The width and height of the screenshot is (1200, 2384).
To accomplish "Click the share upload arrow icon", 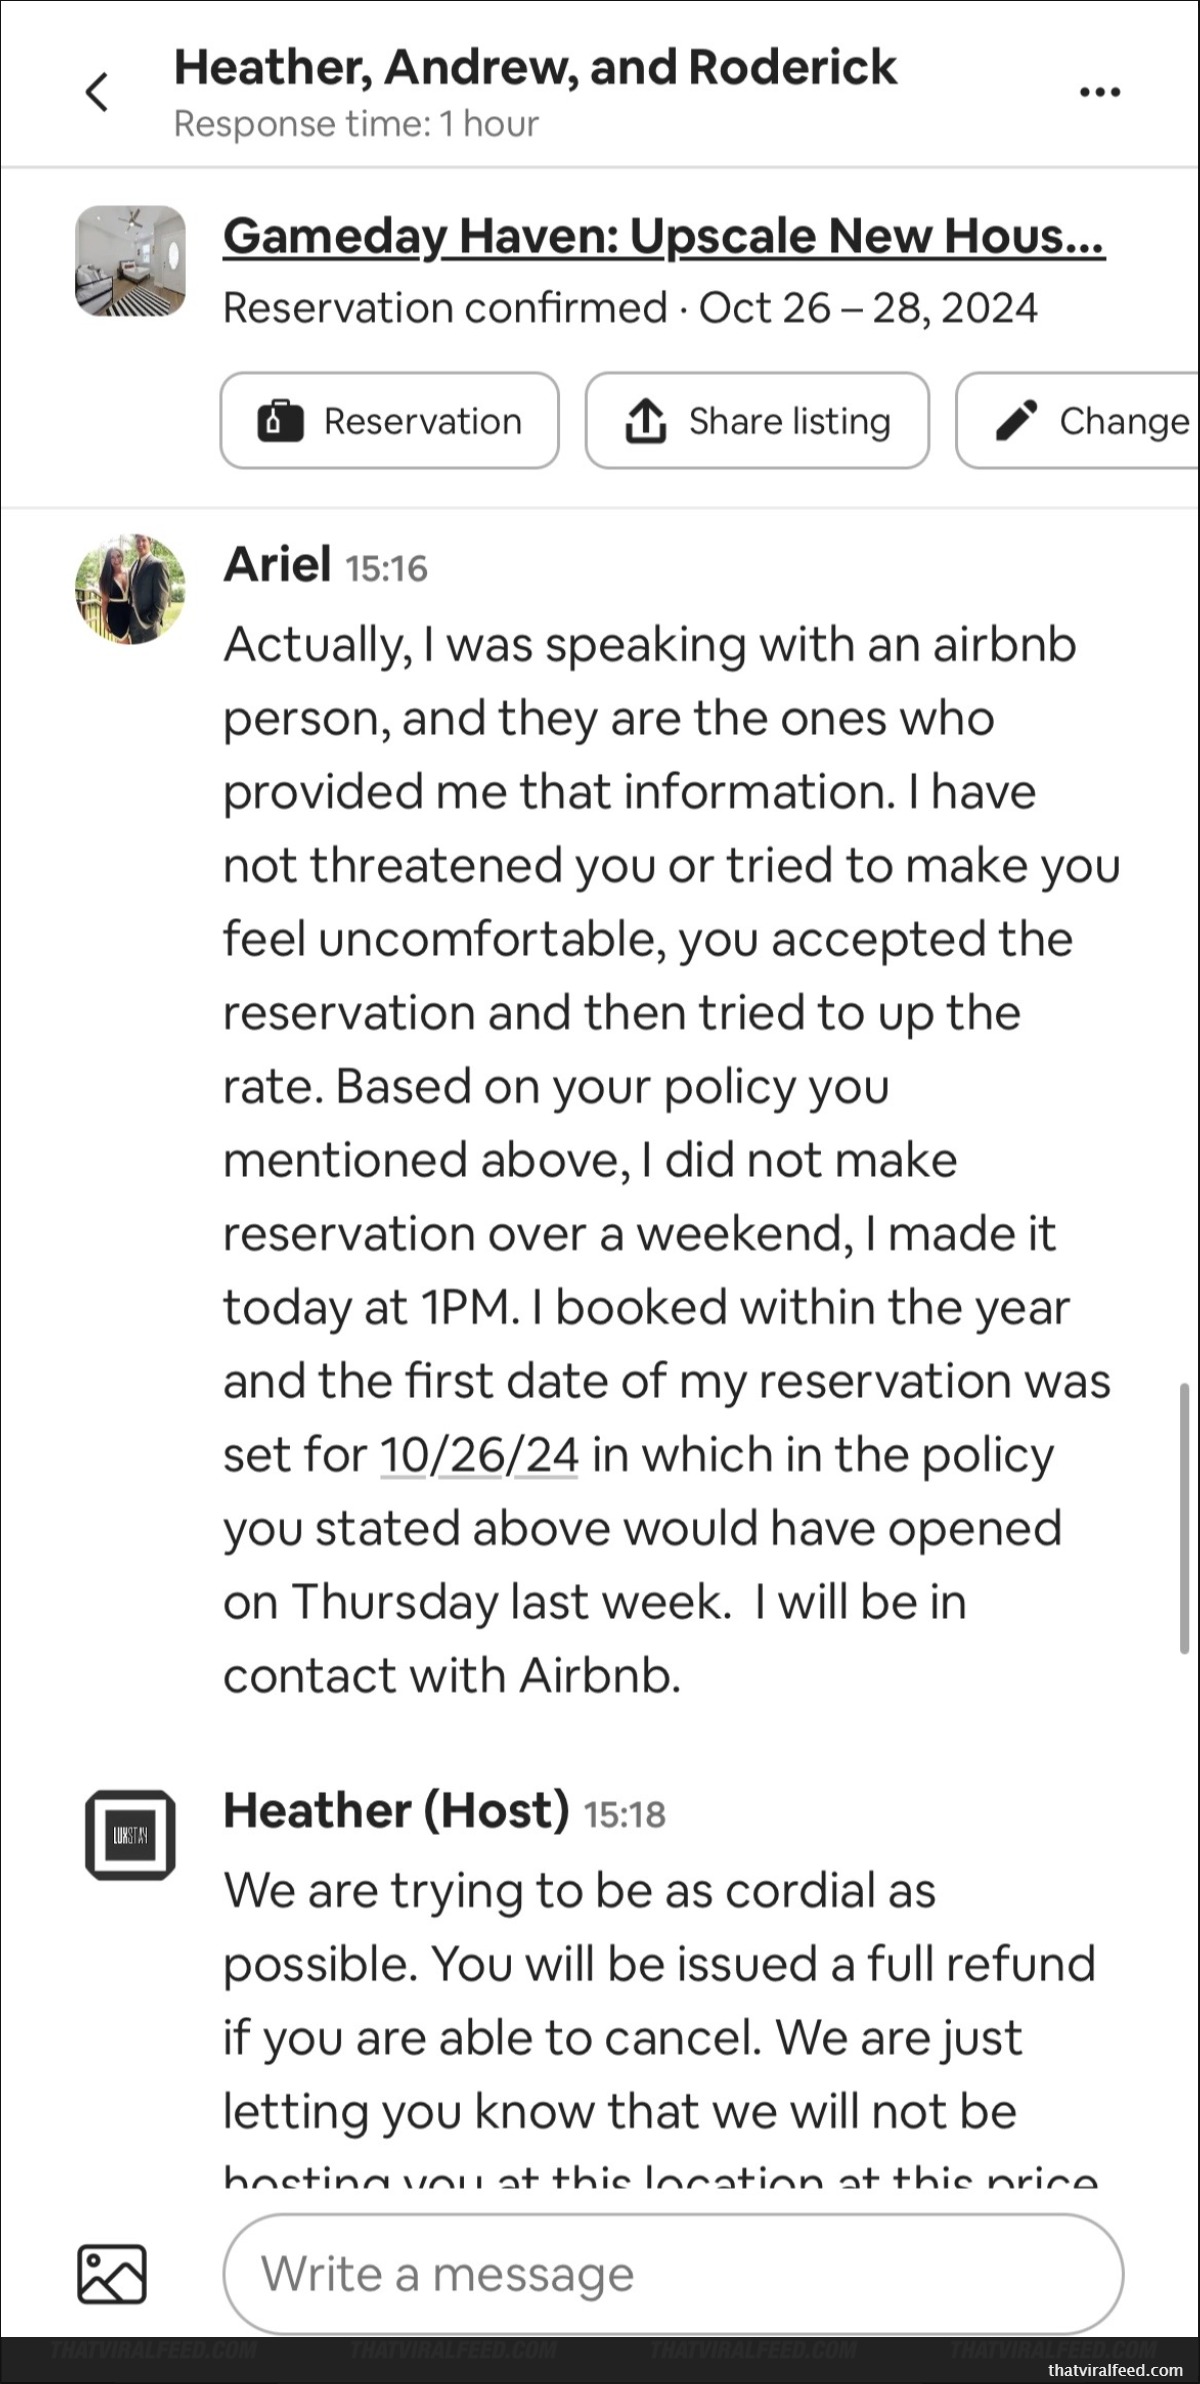I will 646,420.
